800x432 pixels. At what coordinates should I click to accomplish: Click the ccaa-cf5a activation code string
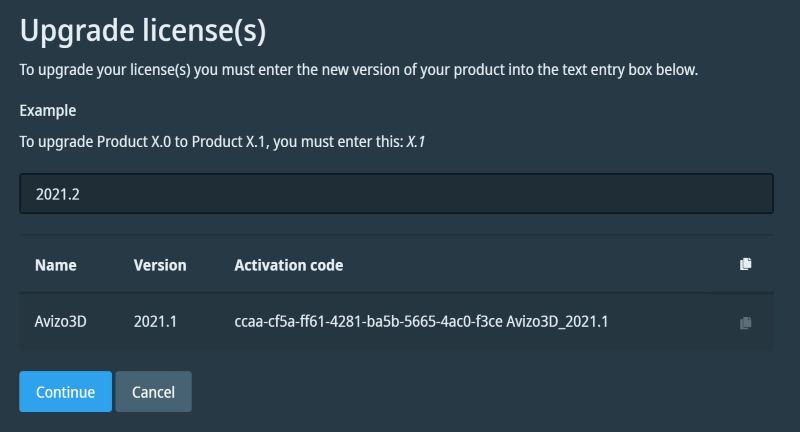(368, 321)
